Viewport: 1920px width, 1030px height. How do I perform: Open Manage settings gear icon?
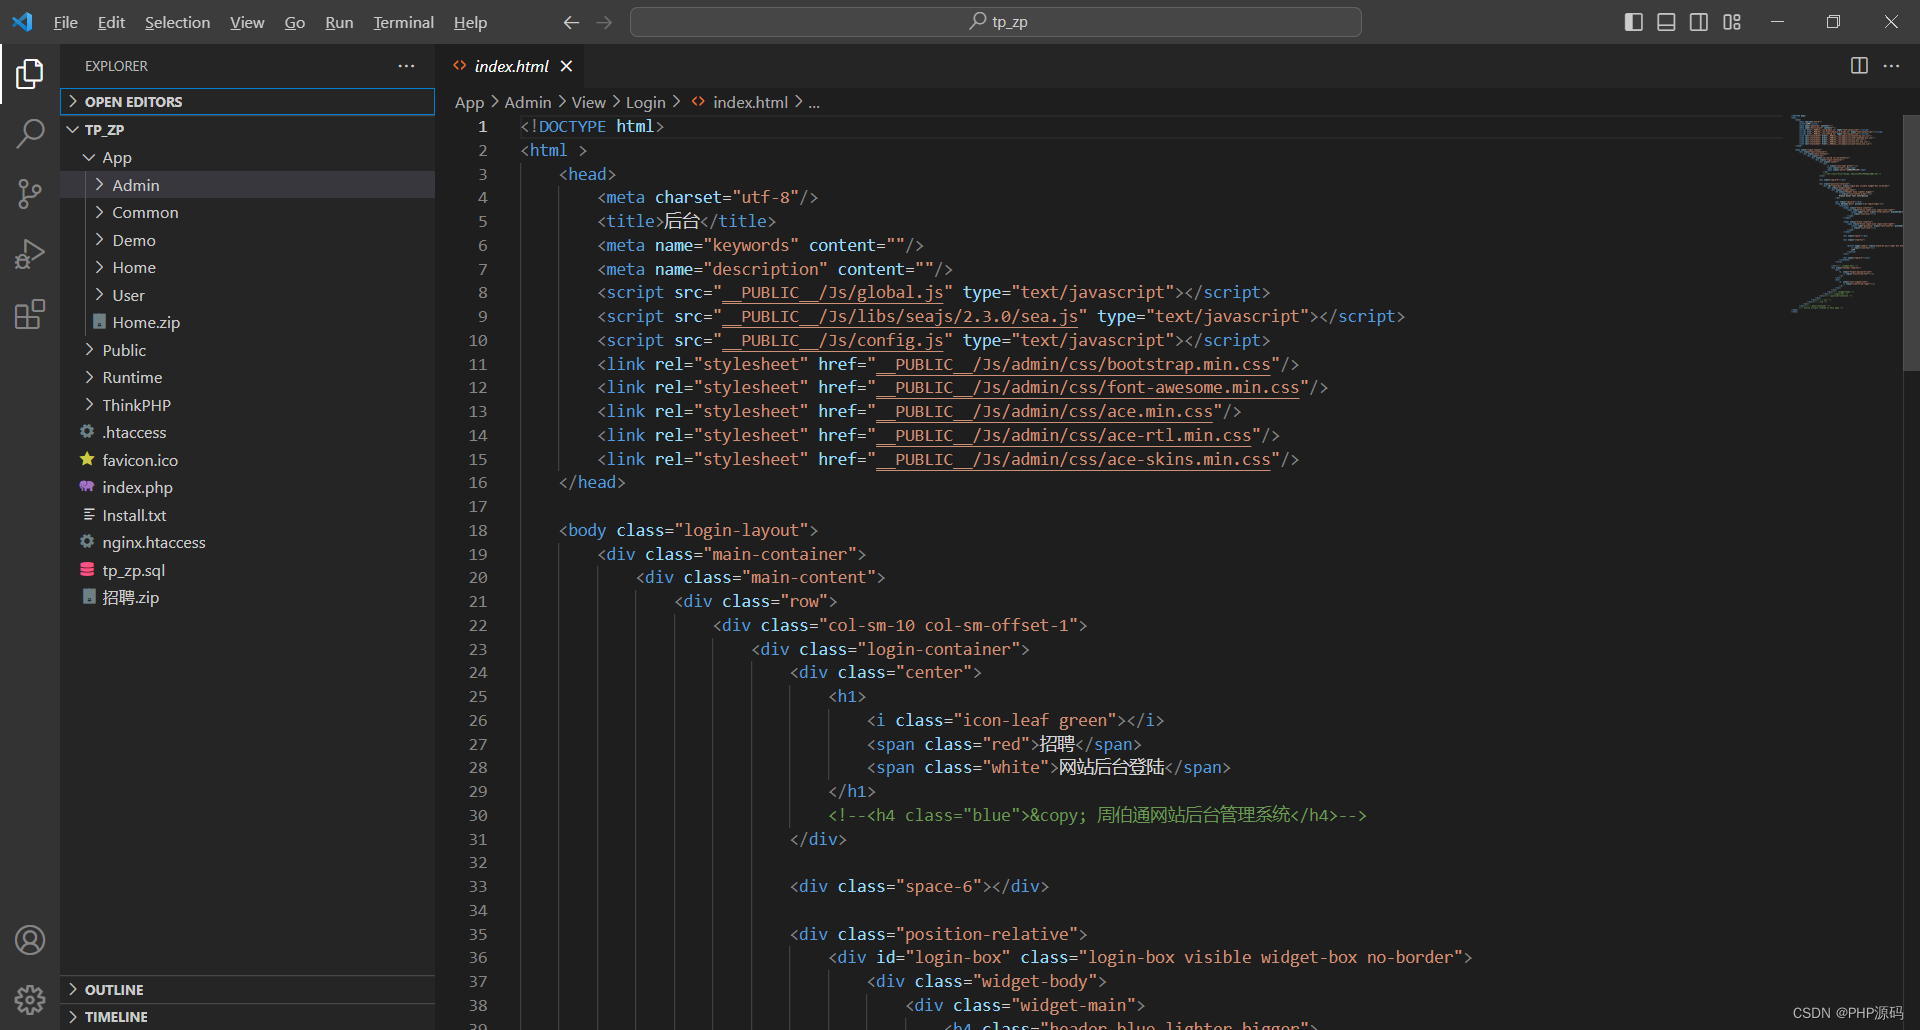[30, 999]
